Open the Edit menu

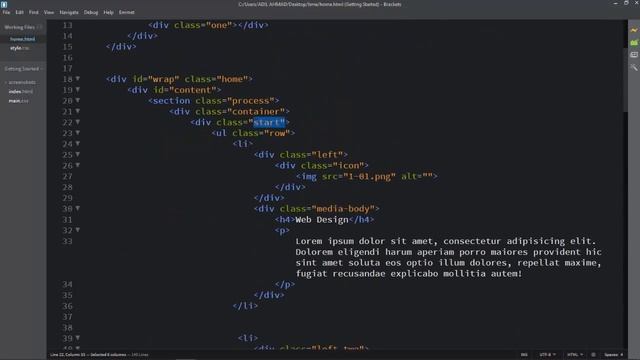(x=20, y=13)
